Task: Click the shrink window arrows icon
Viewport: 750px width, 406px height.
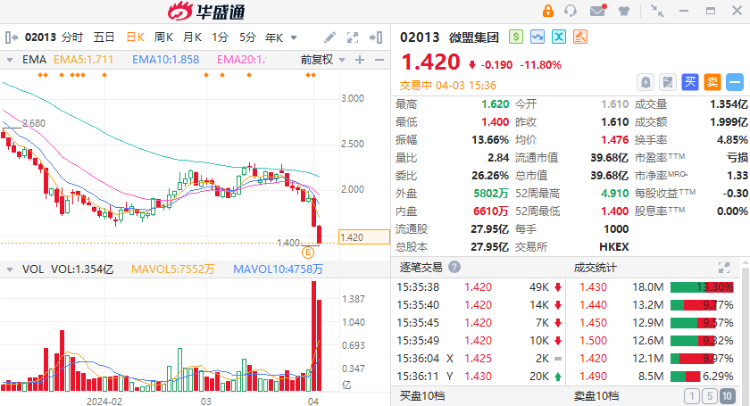Action: coord(657,11)
